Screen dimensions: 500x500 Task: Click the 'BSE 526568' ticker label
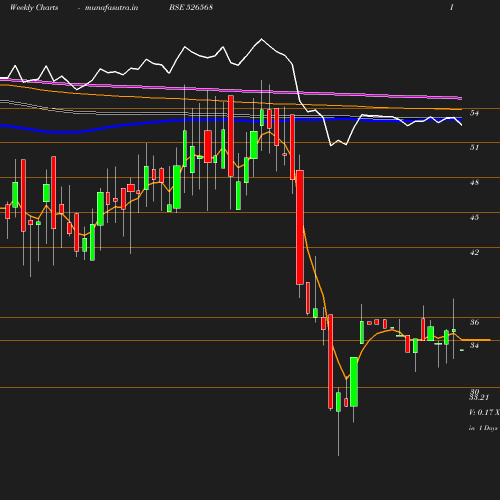click(191, 7)
